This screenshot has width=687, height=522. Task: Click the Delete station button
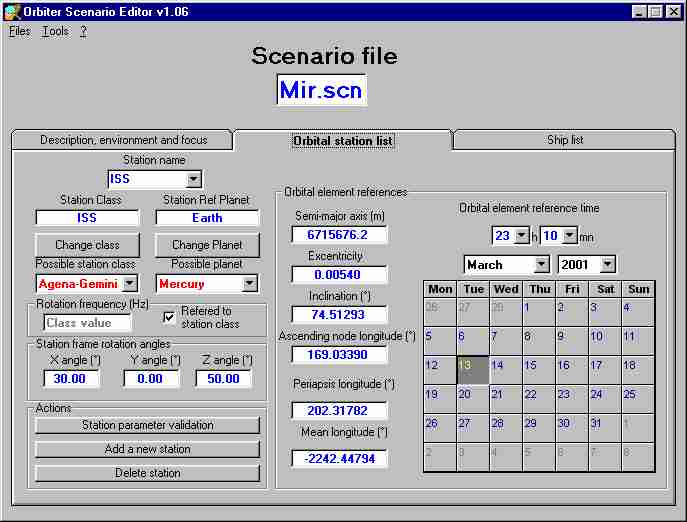tap(148, 473)
